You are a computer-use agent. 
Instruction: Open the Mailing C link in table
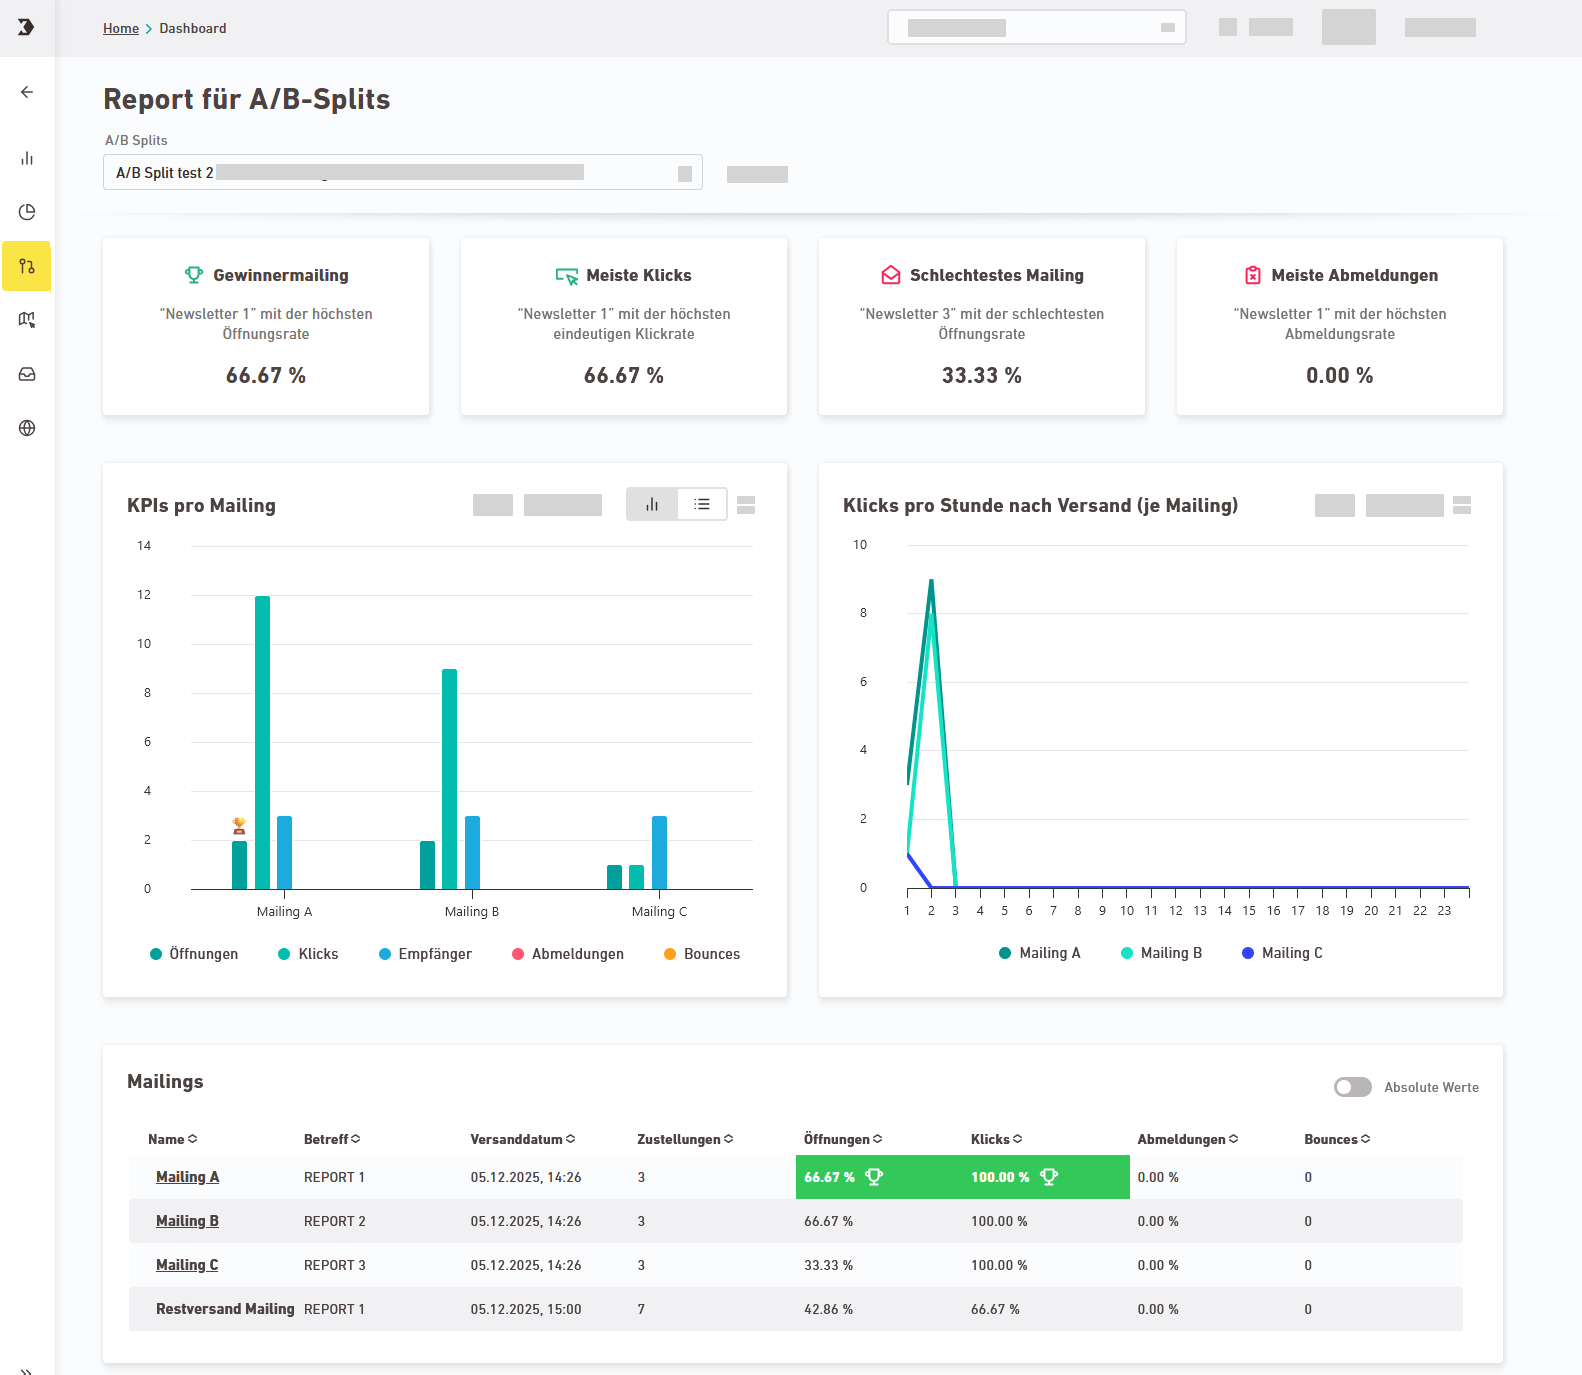[187, 1265]
